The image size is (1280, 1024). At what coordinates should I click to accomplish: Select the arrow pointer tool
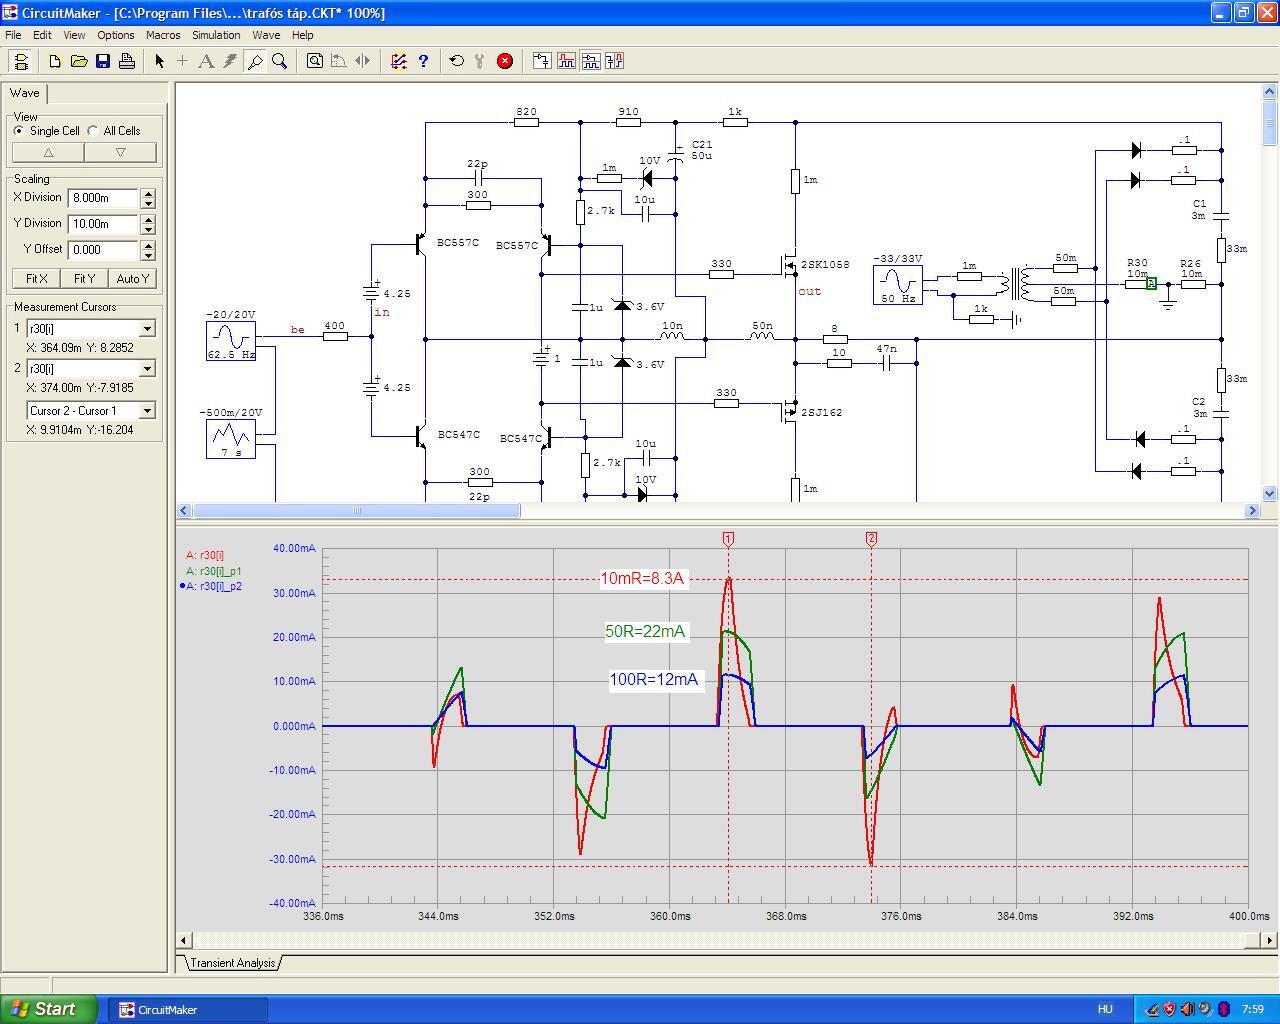click(159, 61)
